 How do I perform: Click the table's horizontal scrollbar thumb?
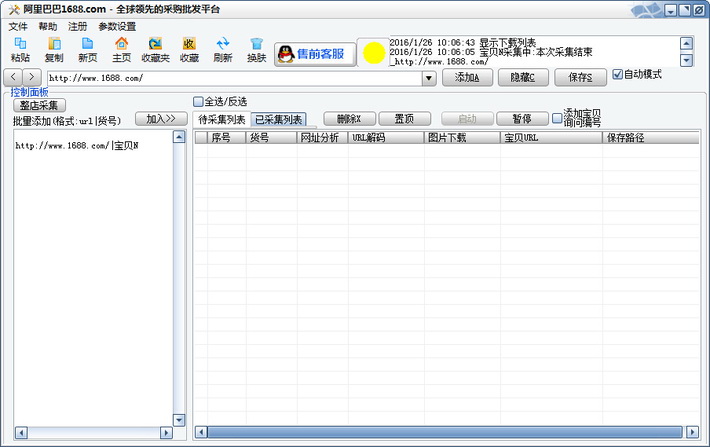pyautogui.click(x=445, y=432)
